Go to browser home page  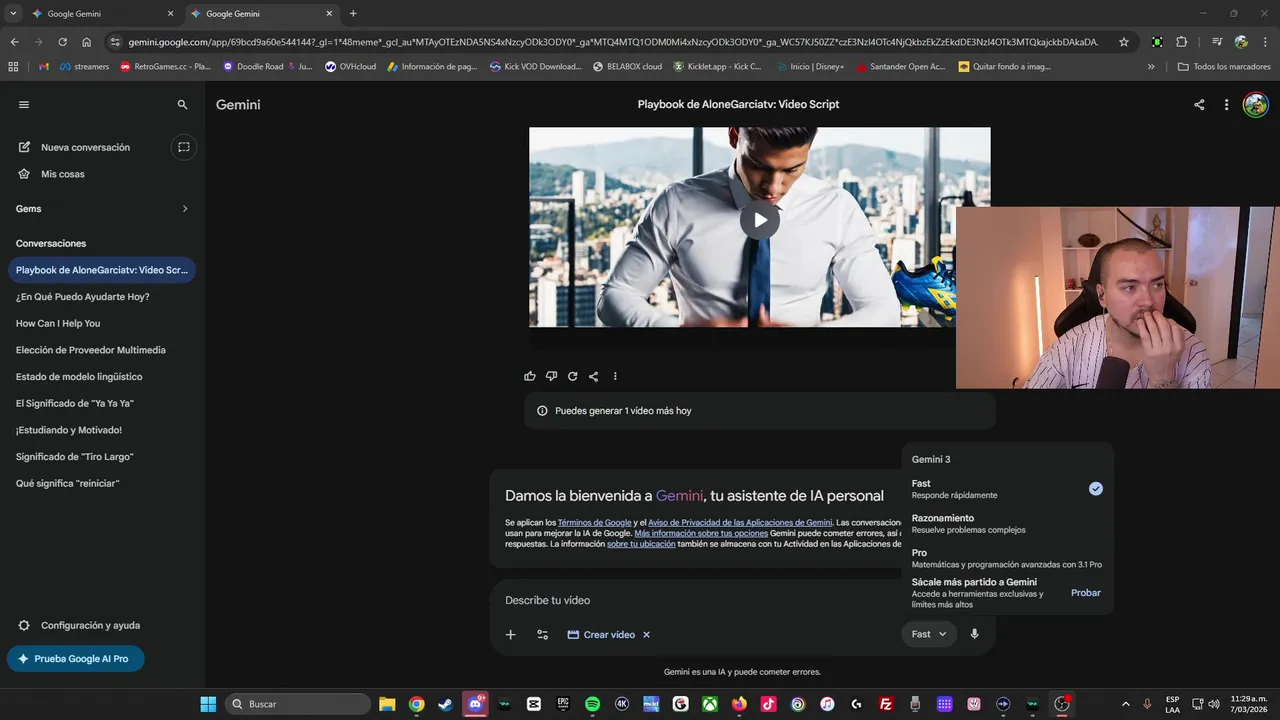(x=87, y=42)
